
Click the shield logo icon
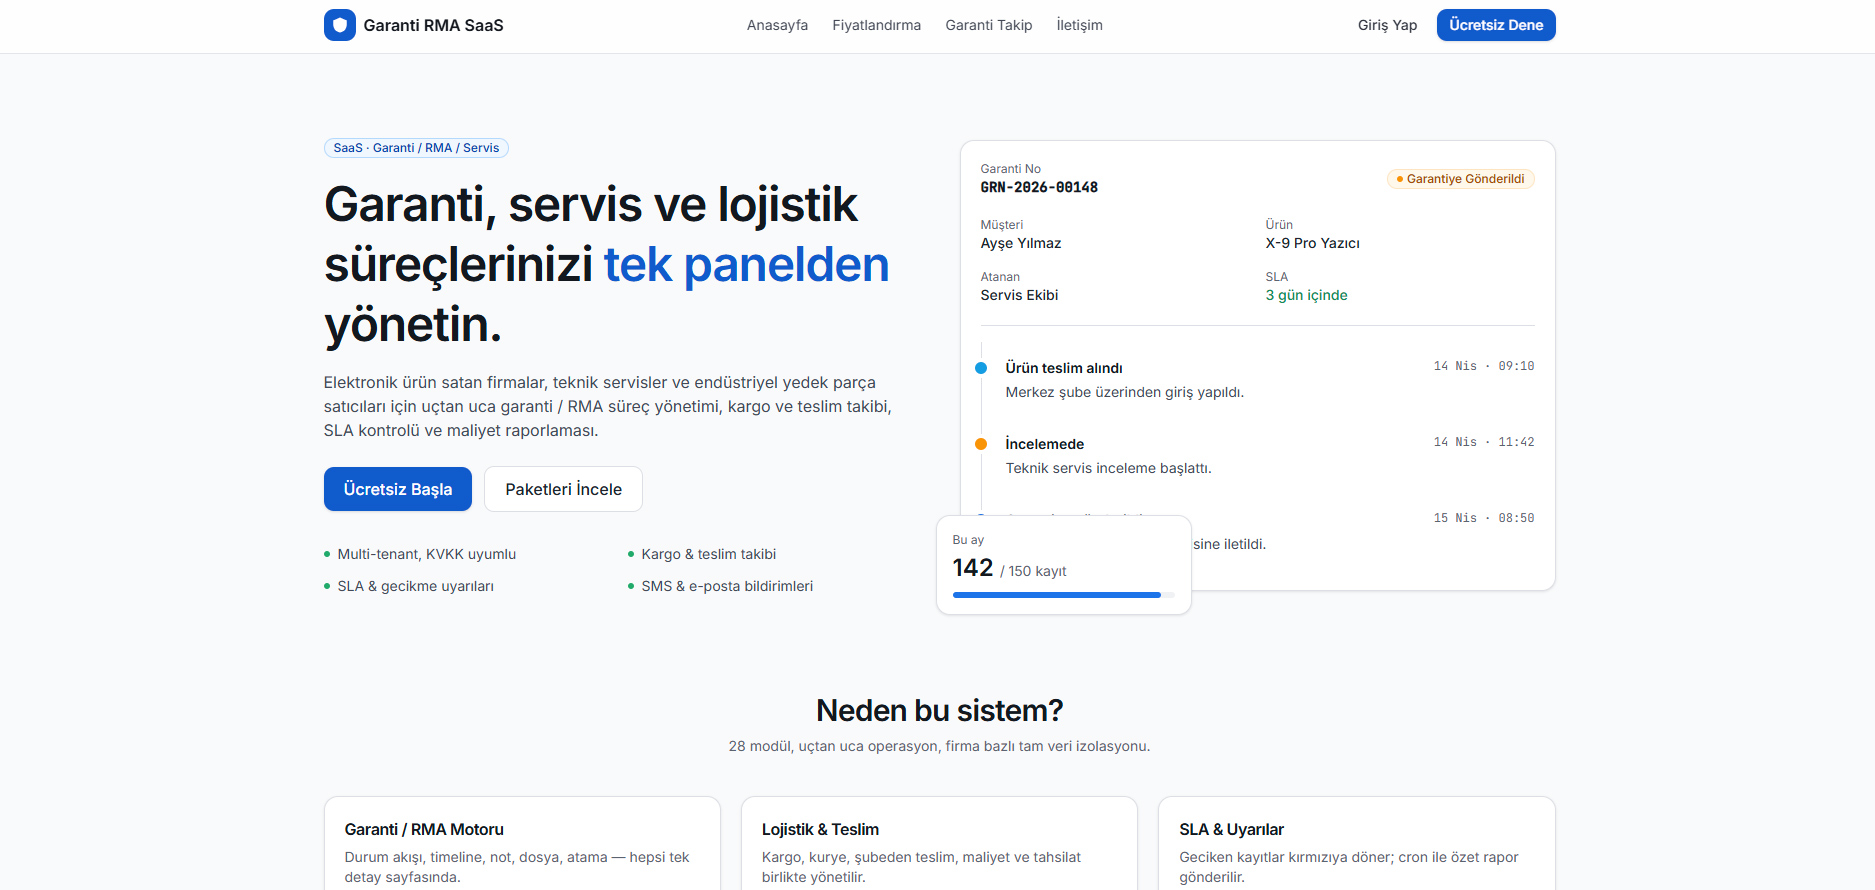[340, 25]
